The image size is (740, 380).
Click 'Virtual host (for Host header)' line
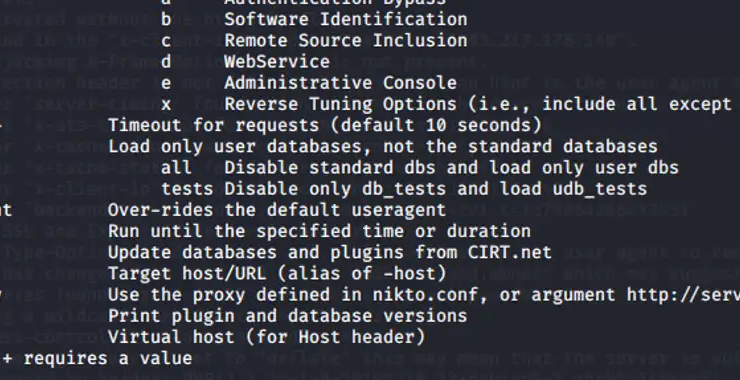point(267,337)
